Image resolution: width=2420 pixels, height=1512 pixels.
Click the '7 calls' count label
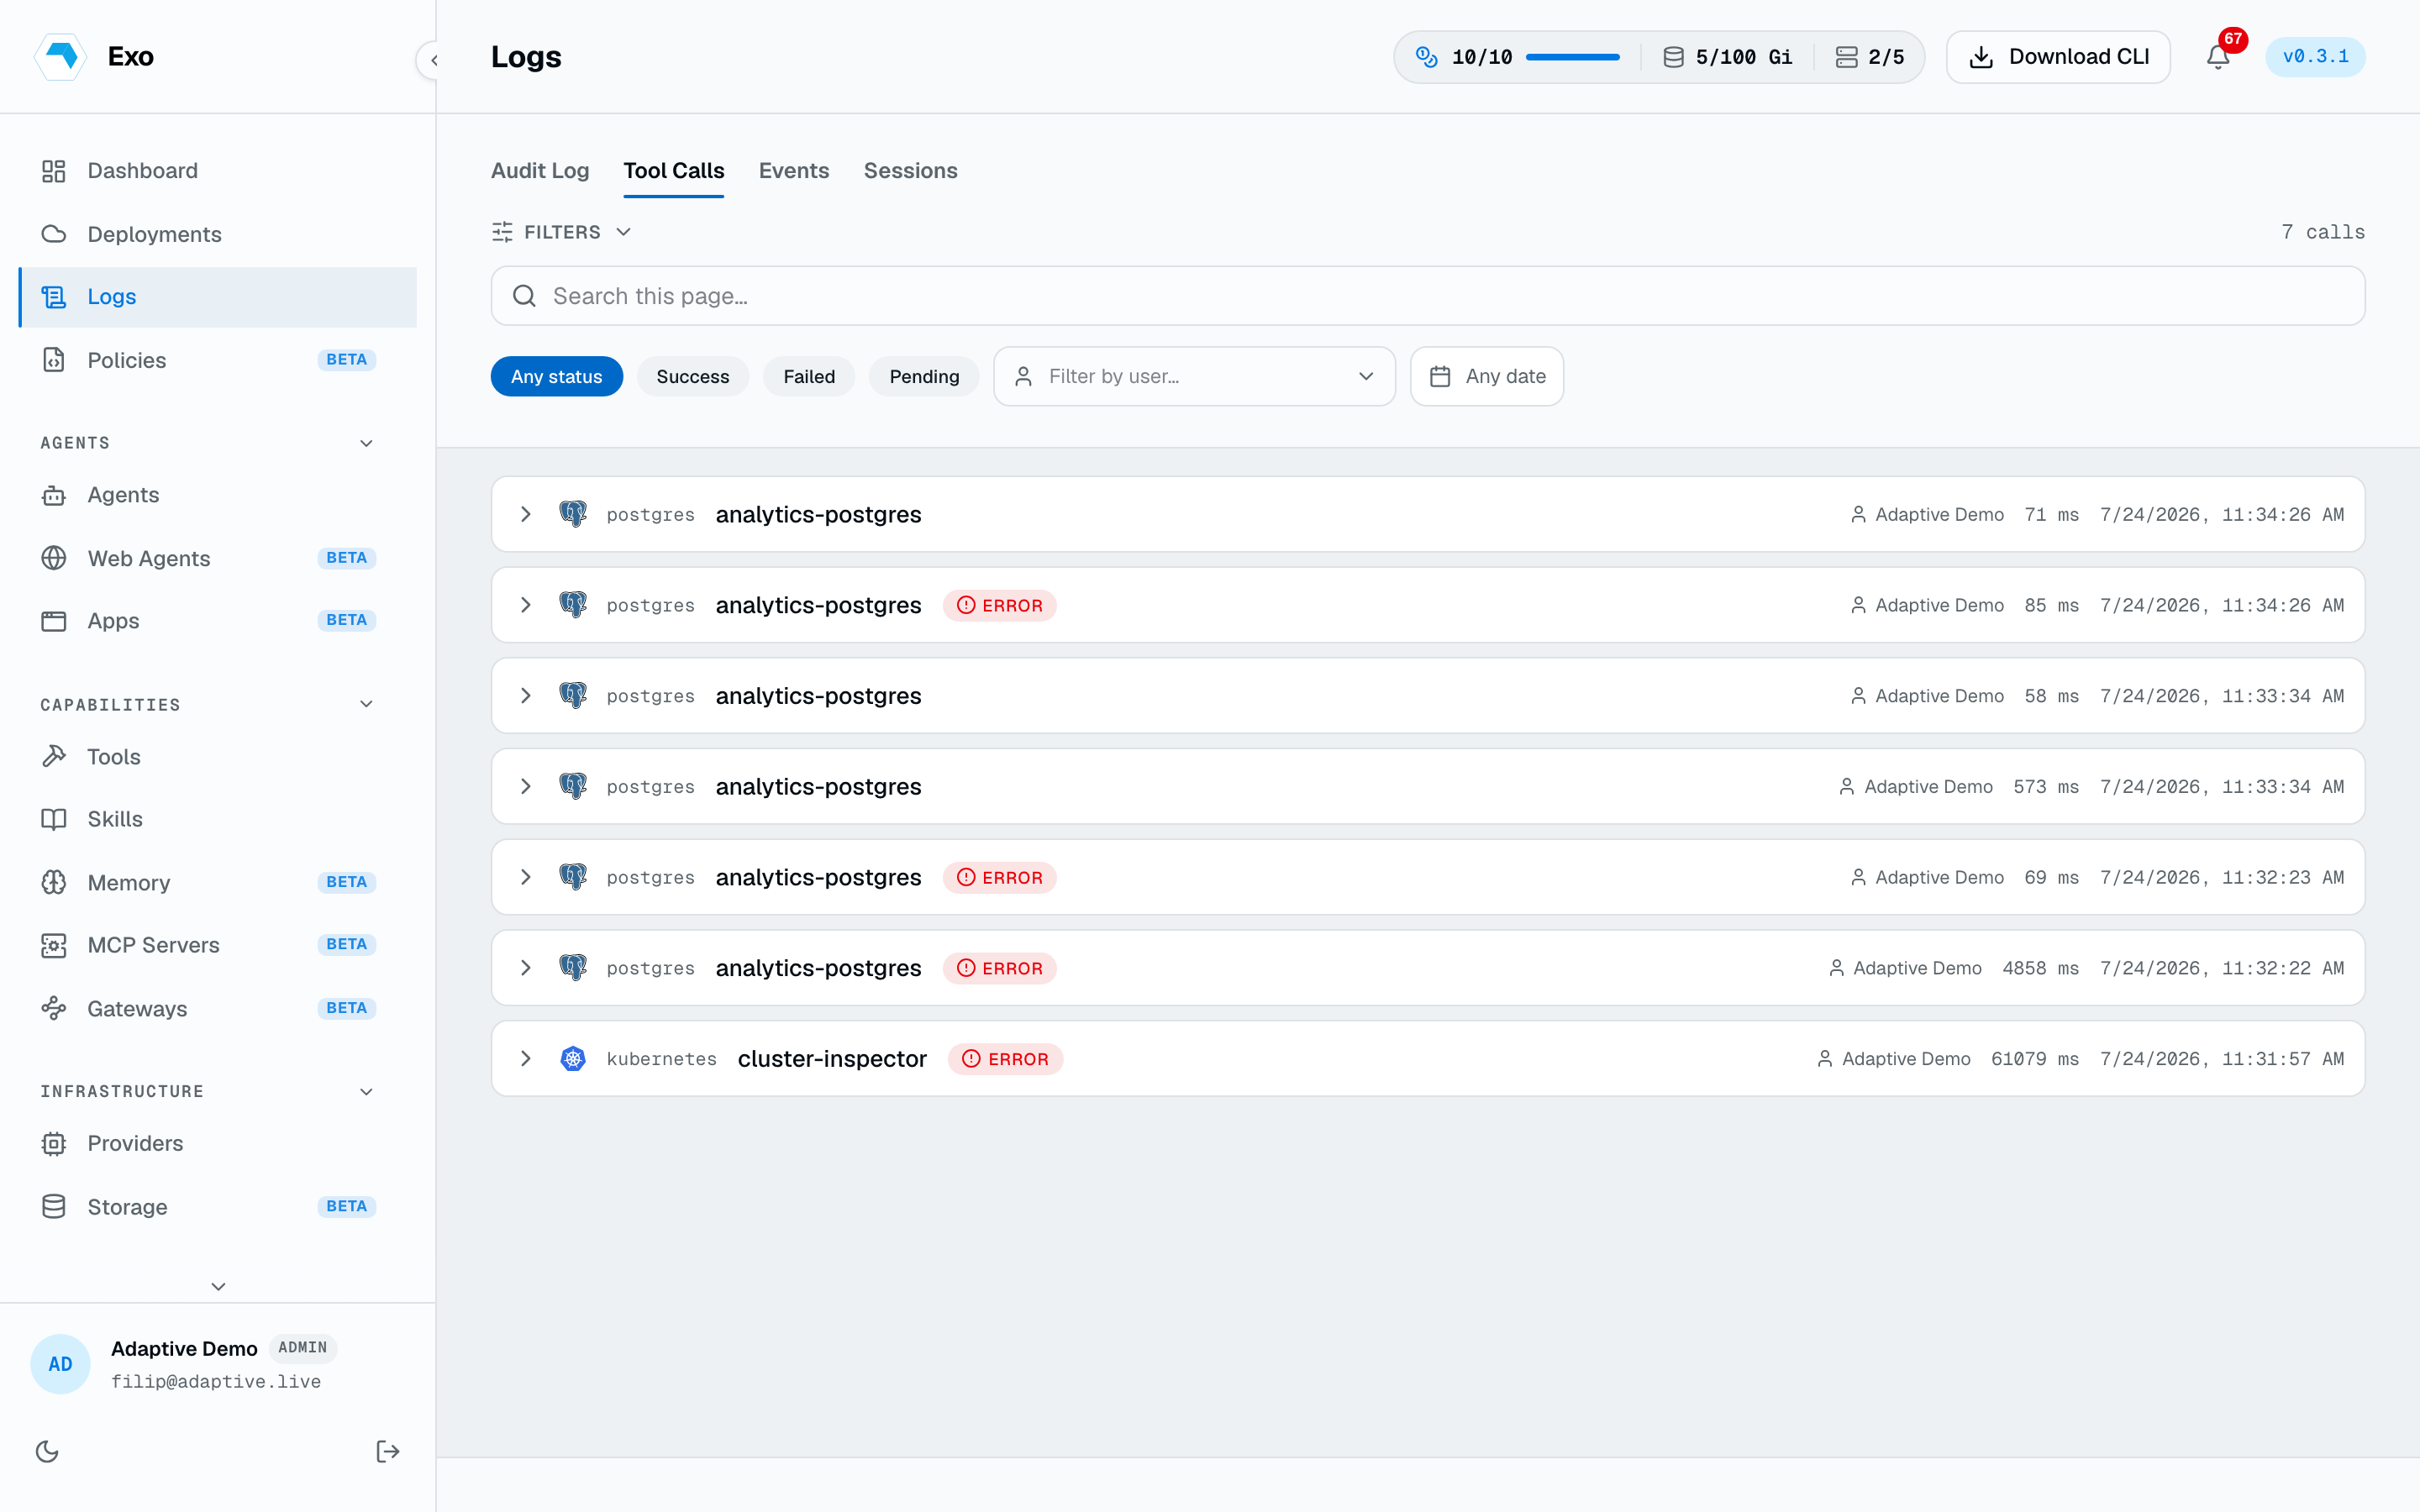2322,232
